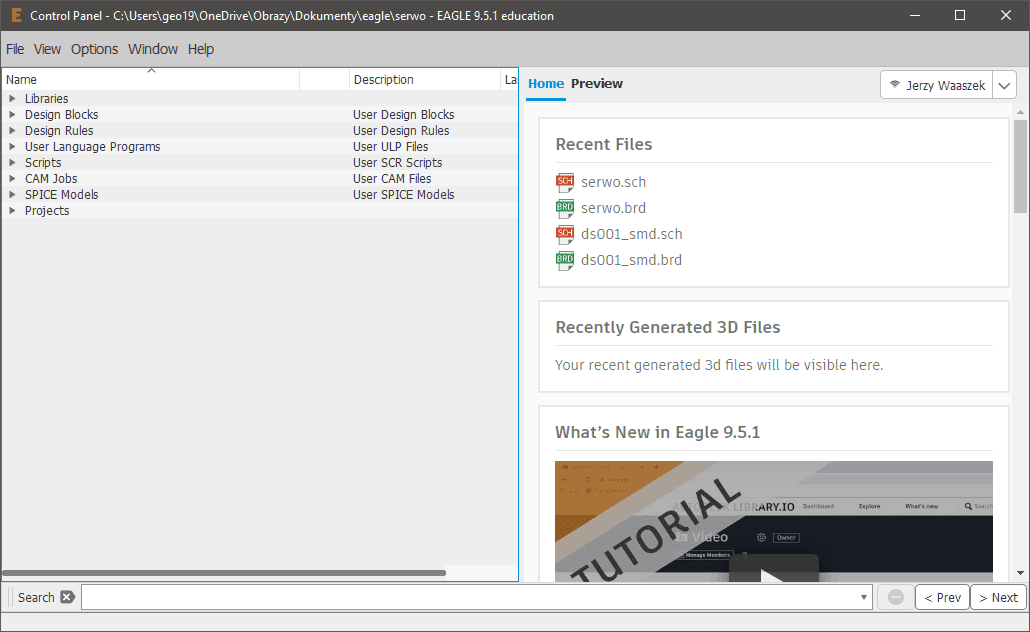Click the SCH icon next to ds001_smd.sch
This screenshot has height=632, width=1030.
pyautogui.click(x=565, y=234)
